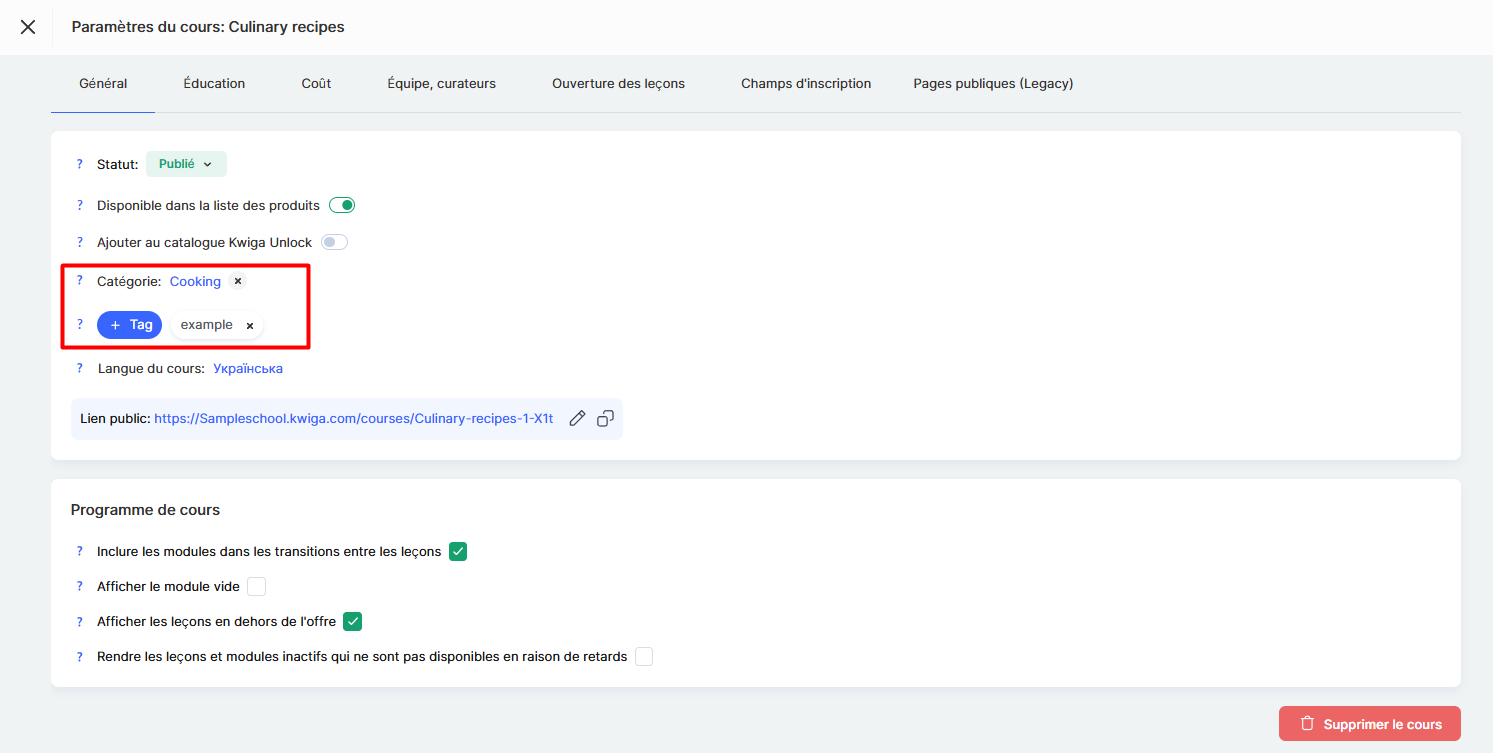The width and height of the screenshot is (1493, 753).
Task: Click help icon beside Afficher le module vide
Action: tap(80, 587)
